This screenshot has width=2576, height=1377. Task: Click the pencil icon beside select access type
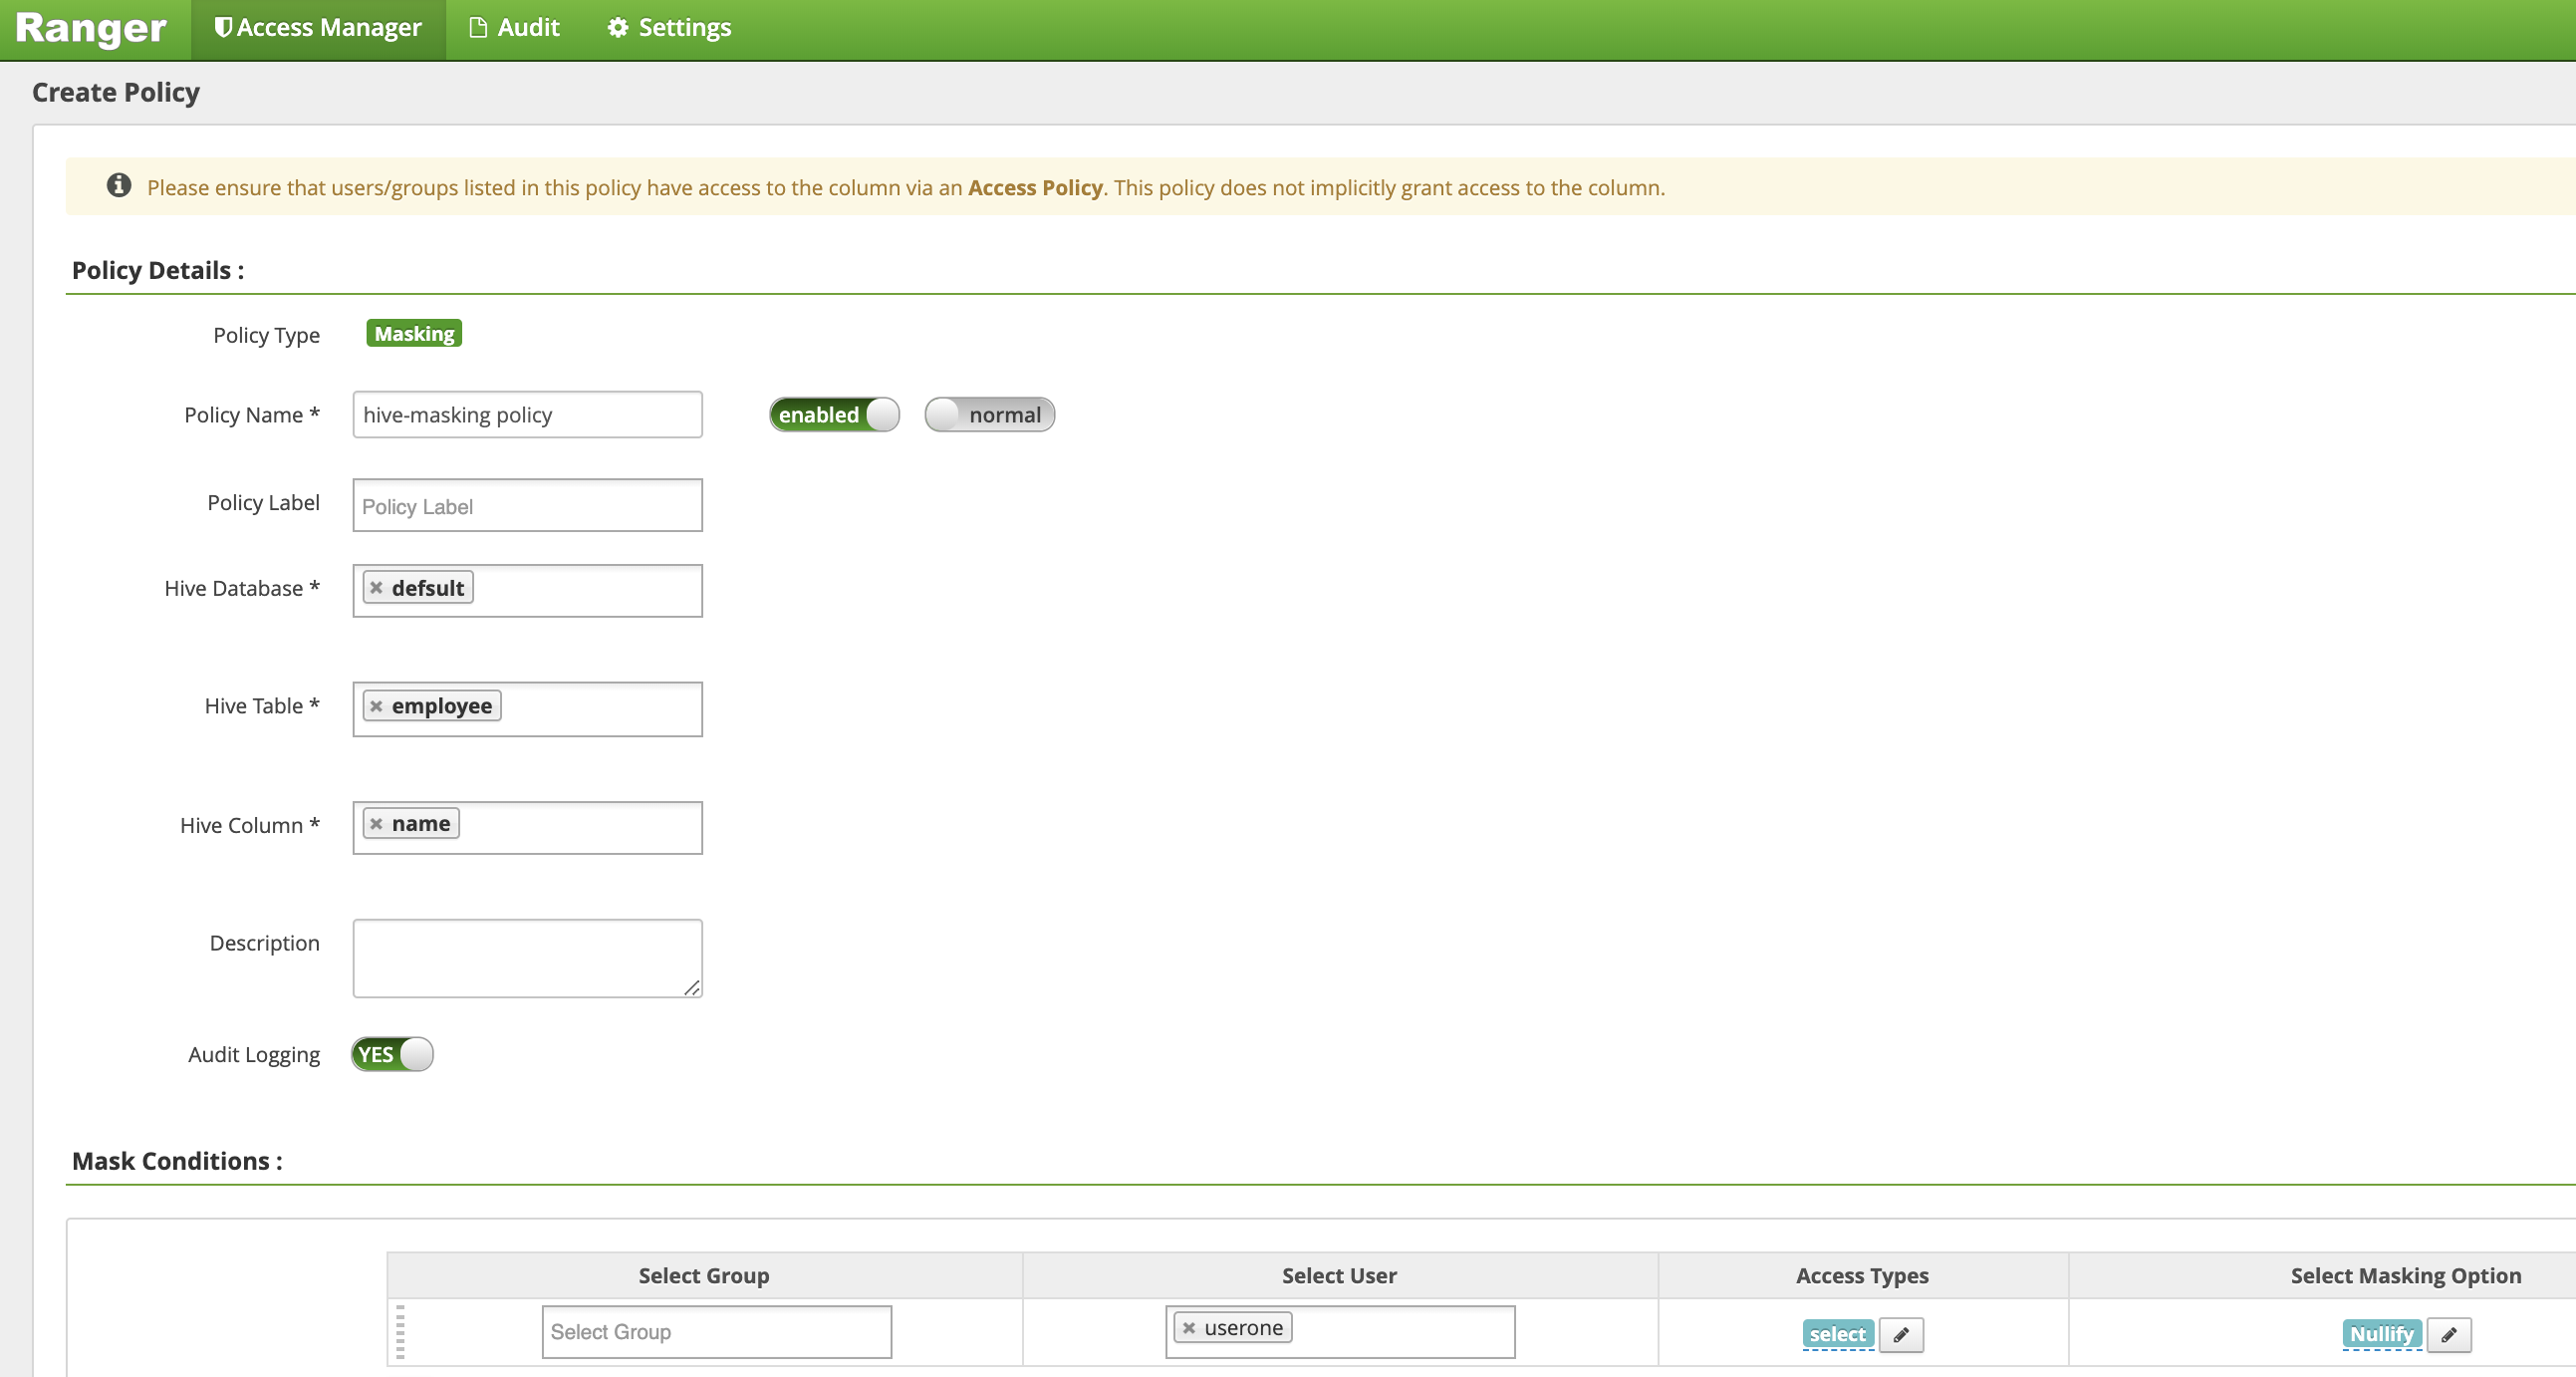pos(1900,1334)
